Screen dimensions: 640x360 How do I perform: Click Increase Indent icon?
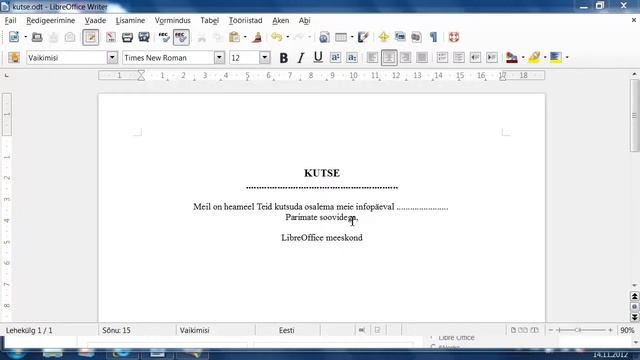pyautogui.click(x=492, y=58)
